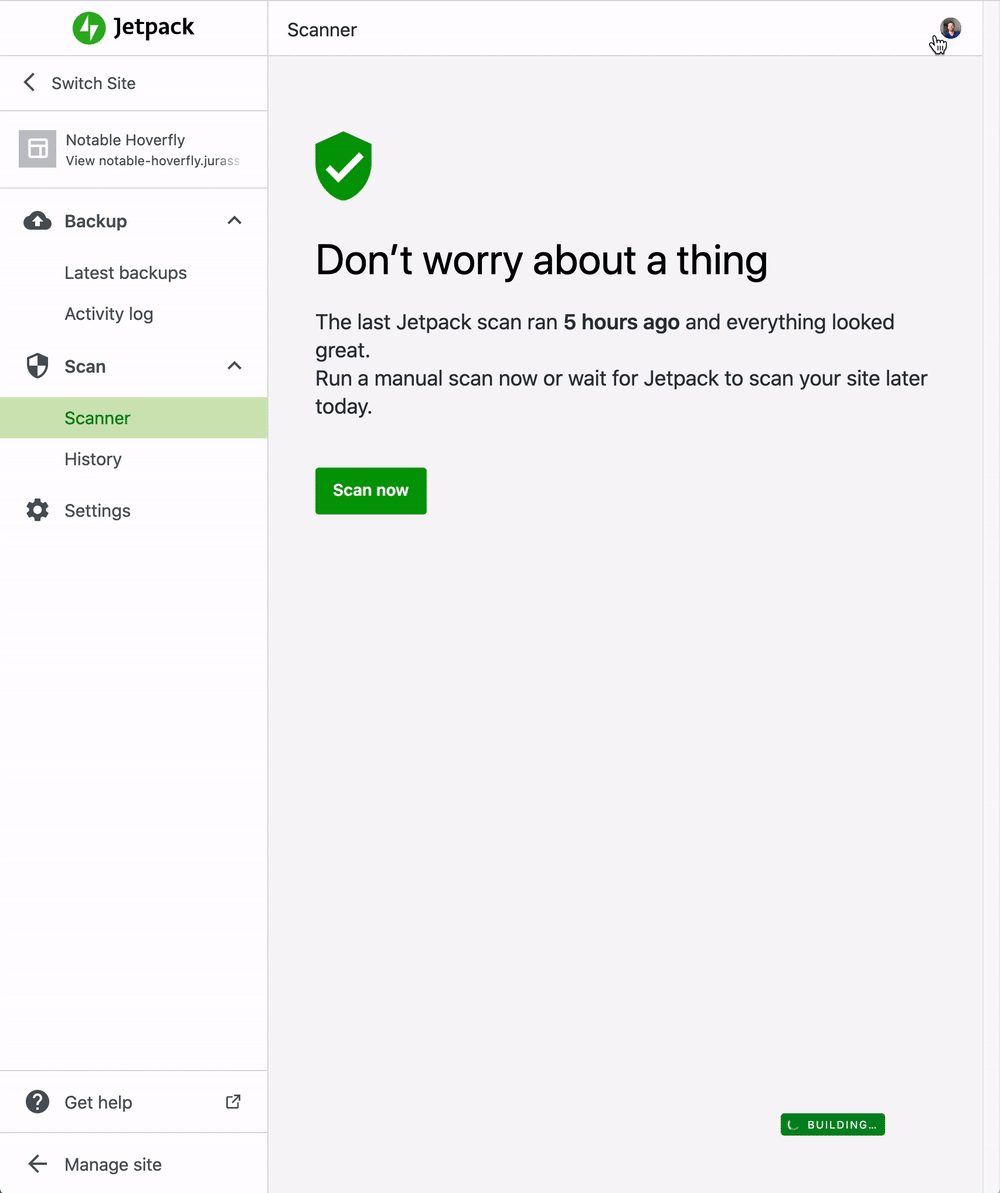Click the Jetpack wordmark text
Viewport: 1000px width, 1193px height.
click(154, 28)
